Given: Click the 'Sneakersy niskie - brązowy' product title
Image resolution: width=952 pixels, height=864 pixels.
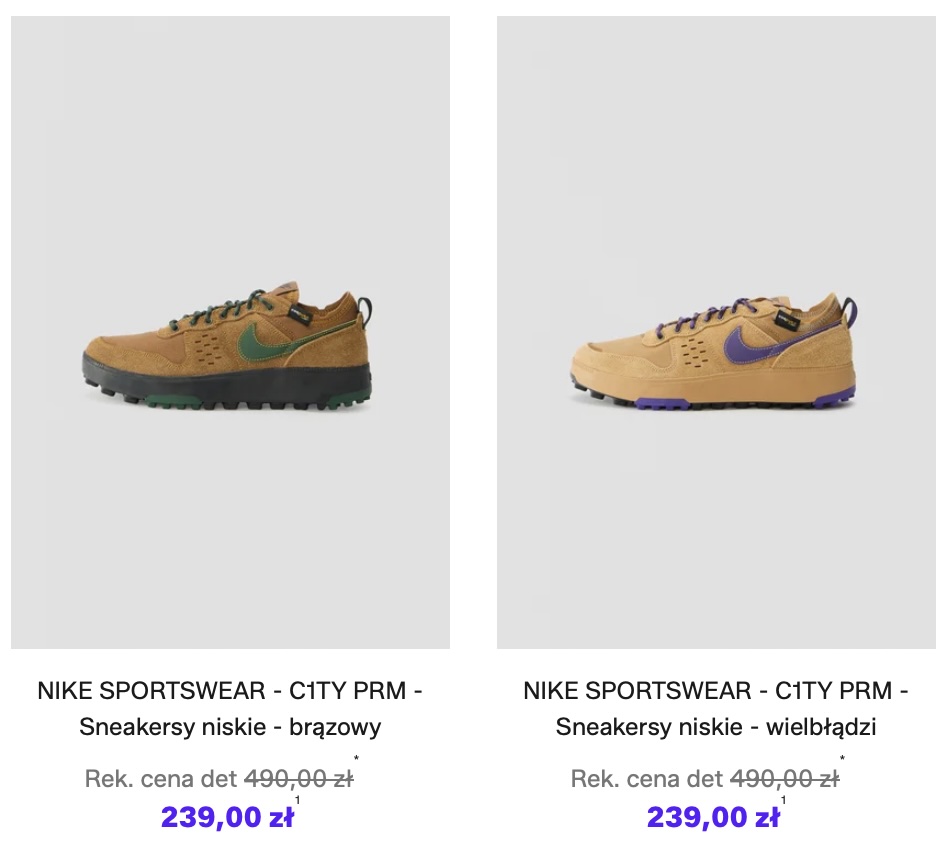Looking at the screenshot, I should tap(230, 727).
